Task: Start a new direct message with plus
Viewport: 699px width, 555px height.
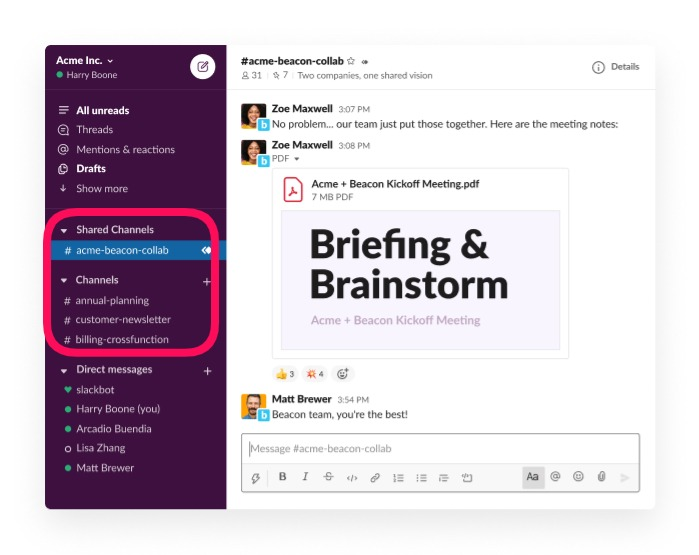Action: [x=207, y=371]
